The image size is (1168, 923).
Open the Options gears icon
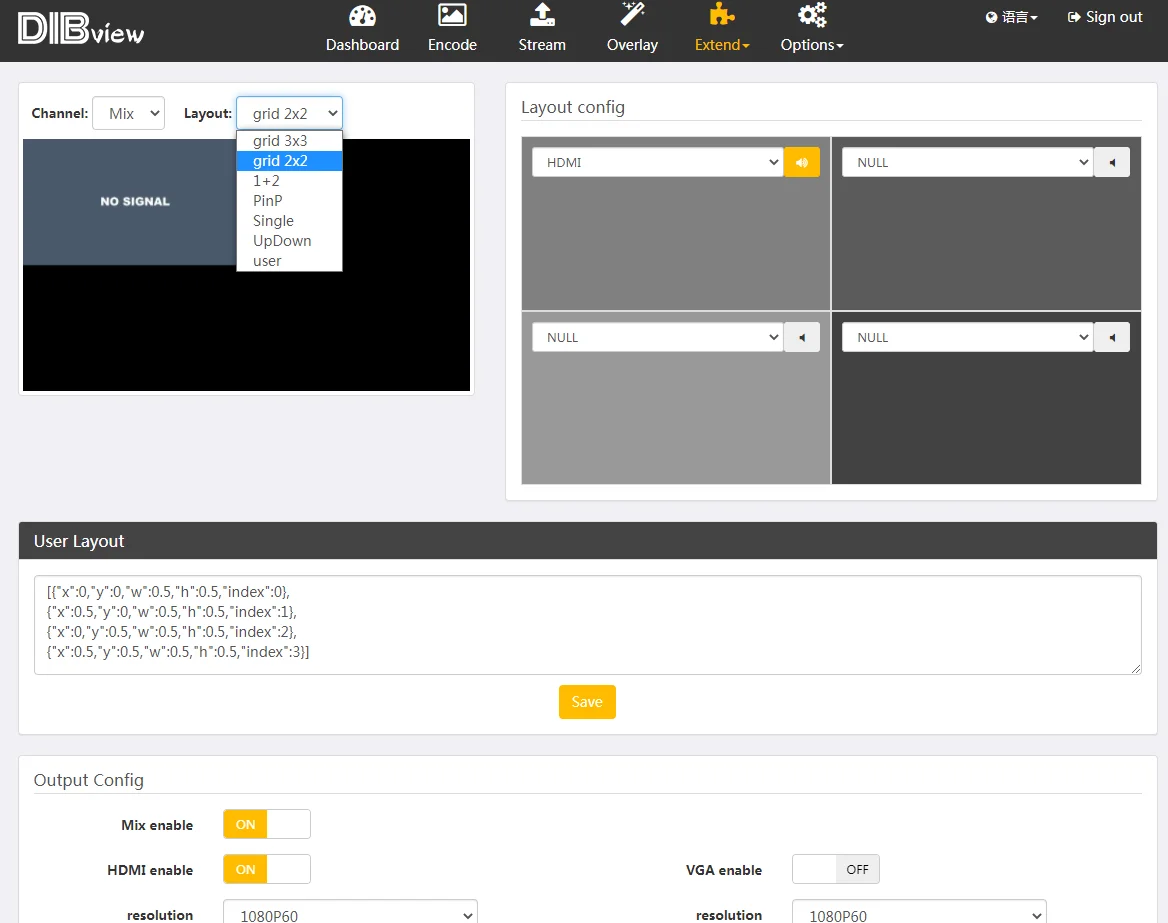click(x=812, y=15)
